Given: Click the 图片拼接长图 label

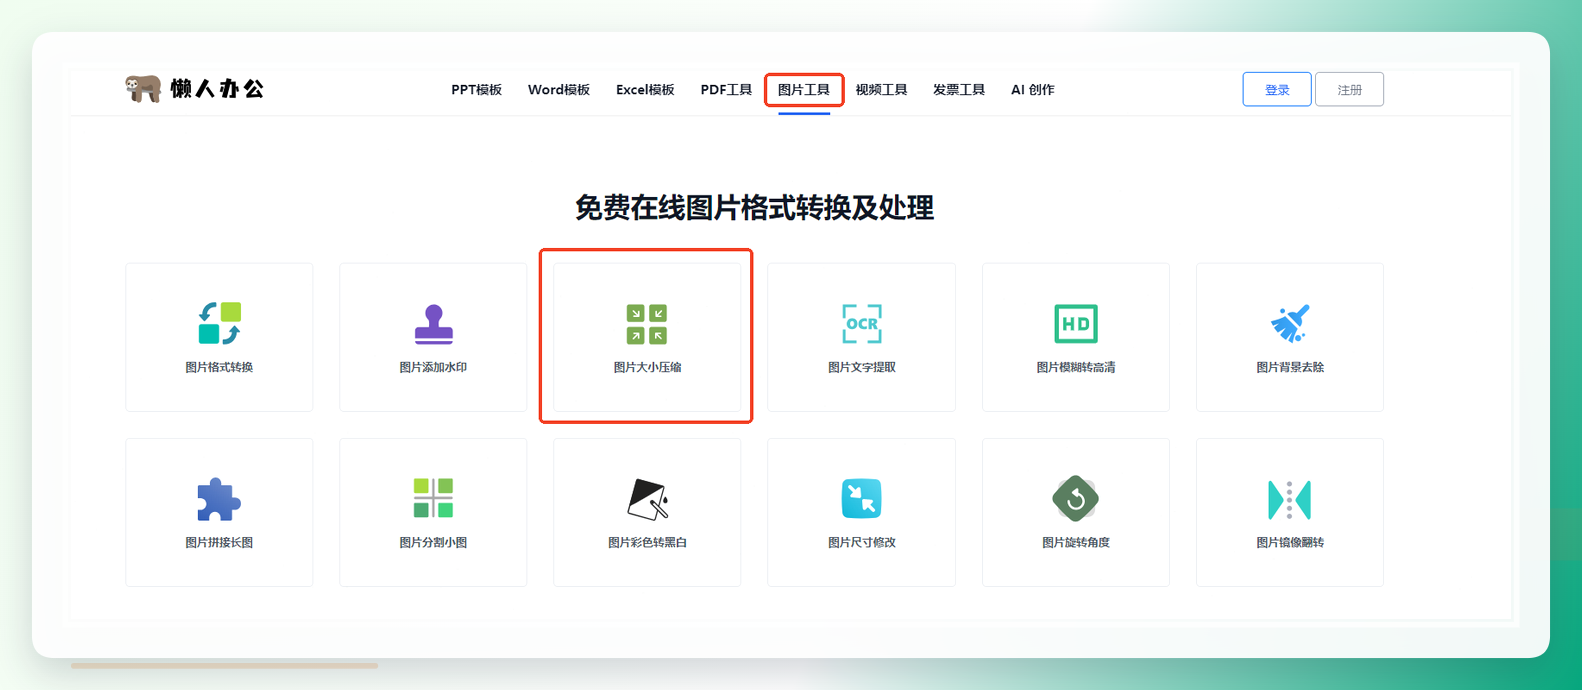Looking at the screenshot, I should [219, 542].
